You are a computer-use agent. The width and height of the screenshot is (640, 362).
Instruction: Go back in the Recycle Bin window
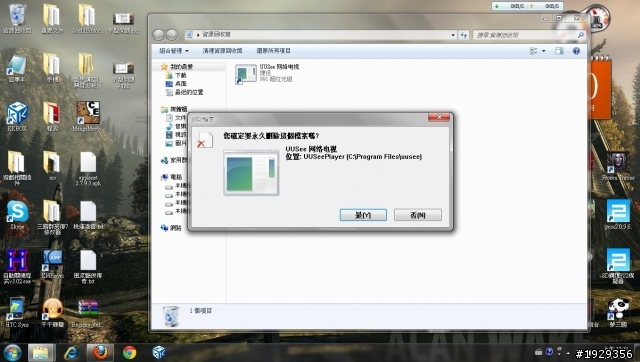pyautogui.click(x=158, y=35)
